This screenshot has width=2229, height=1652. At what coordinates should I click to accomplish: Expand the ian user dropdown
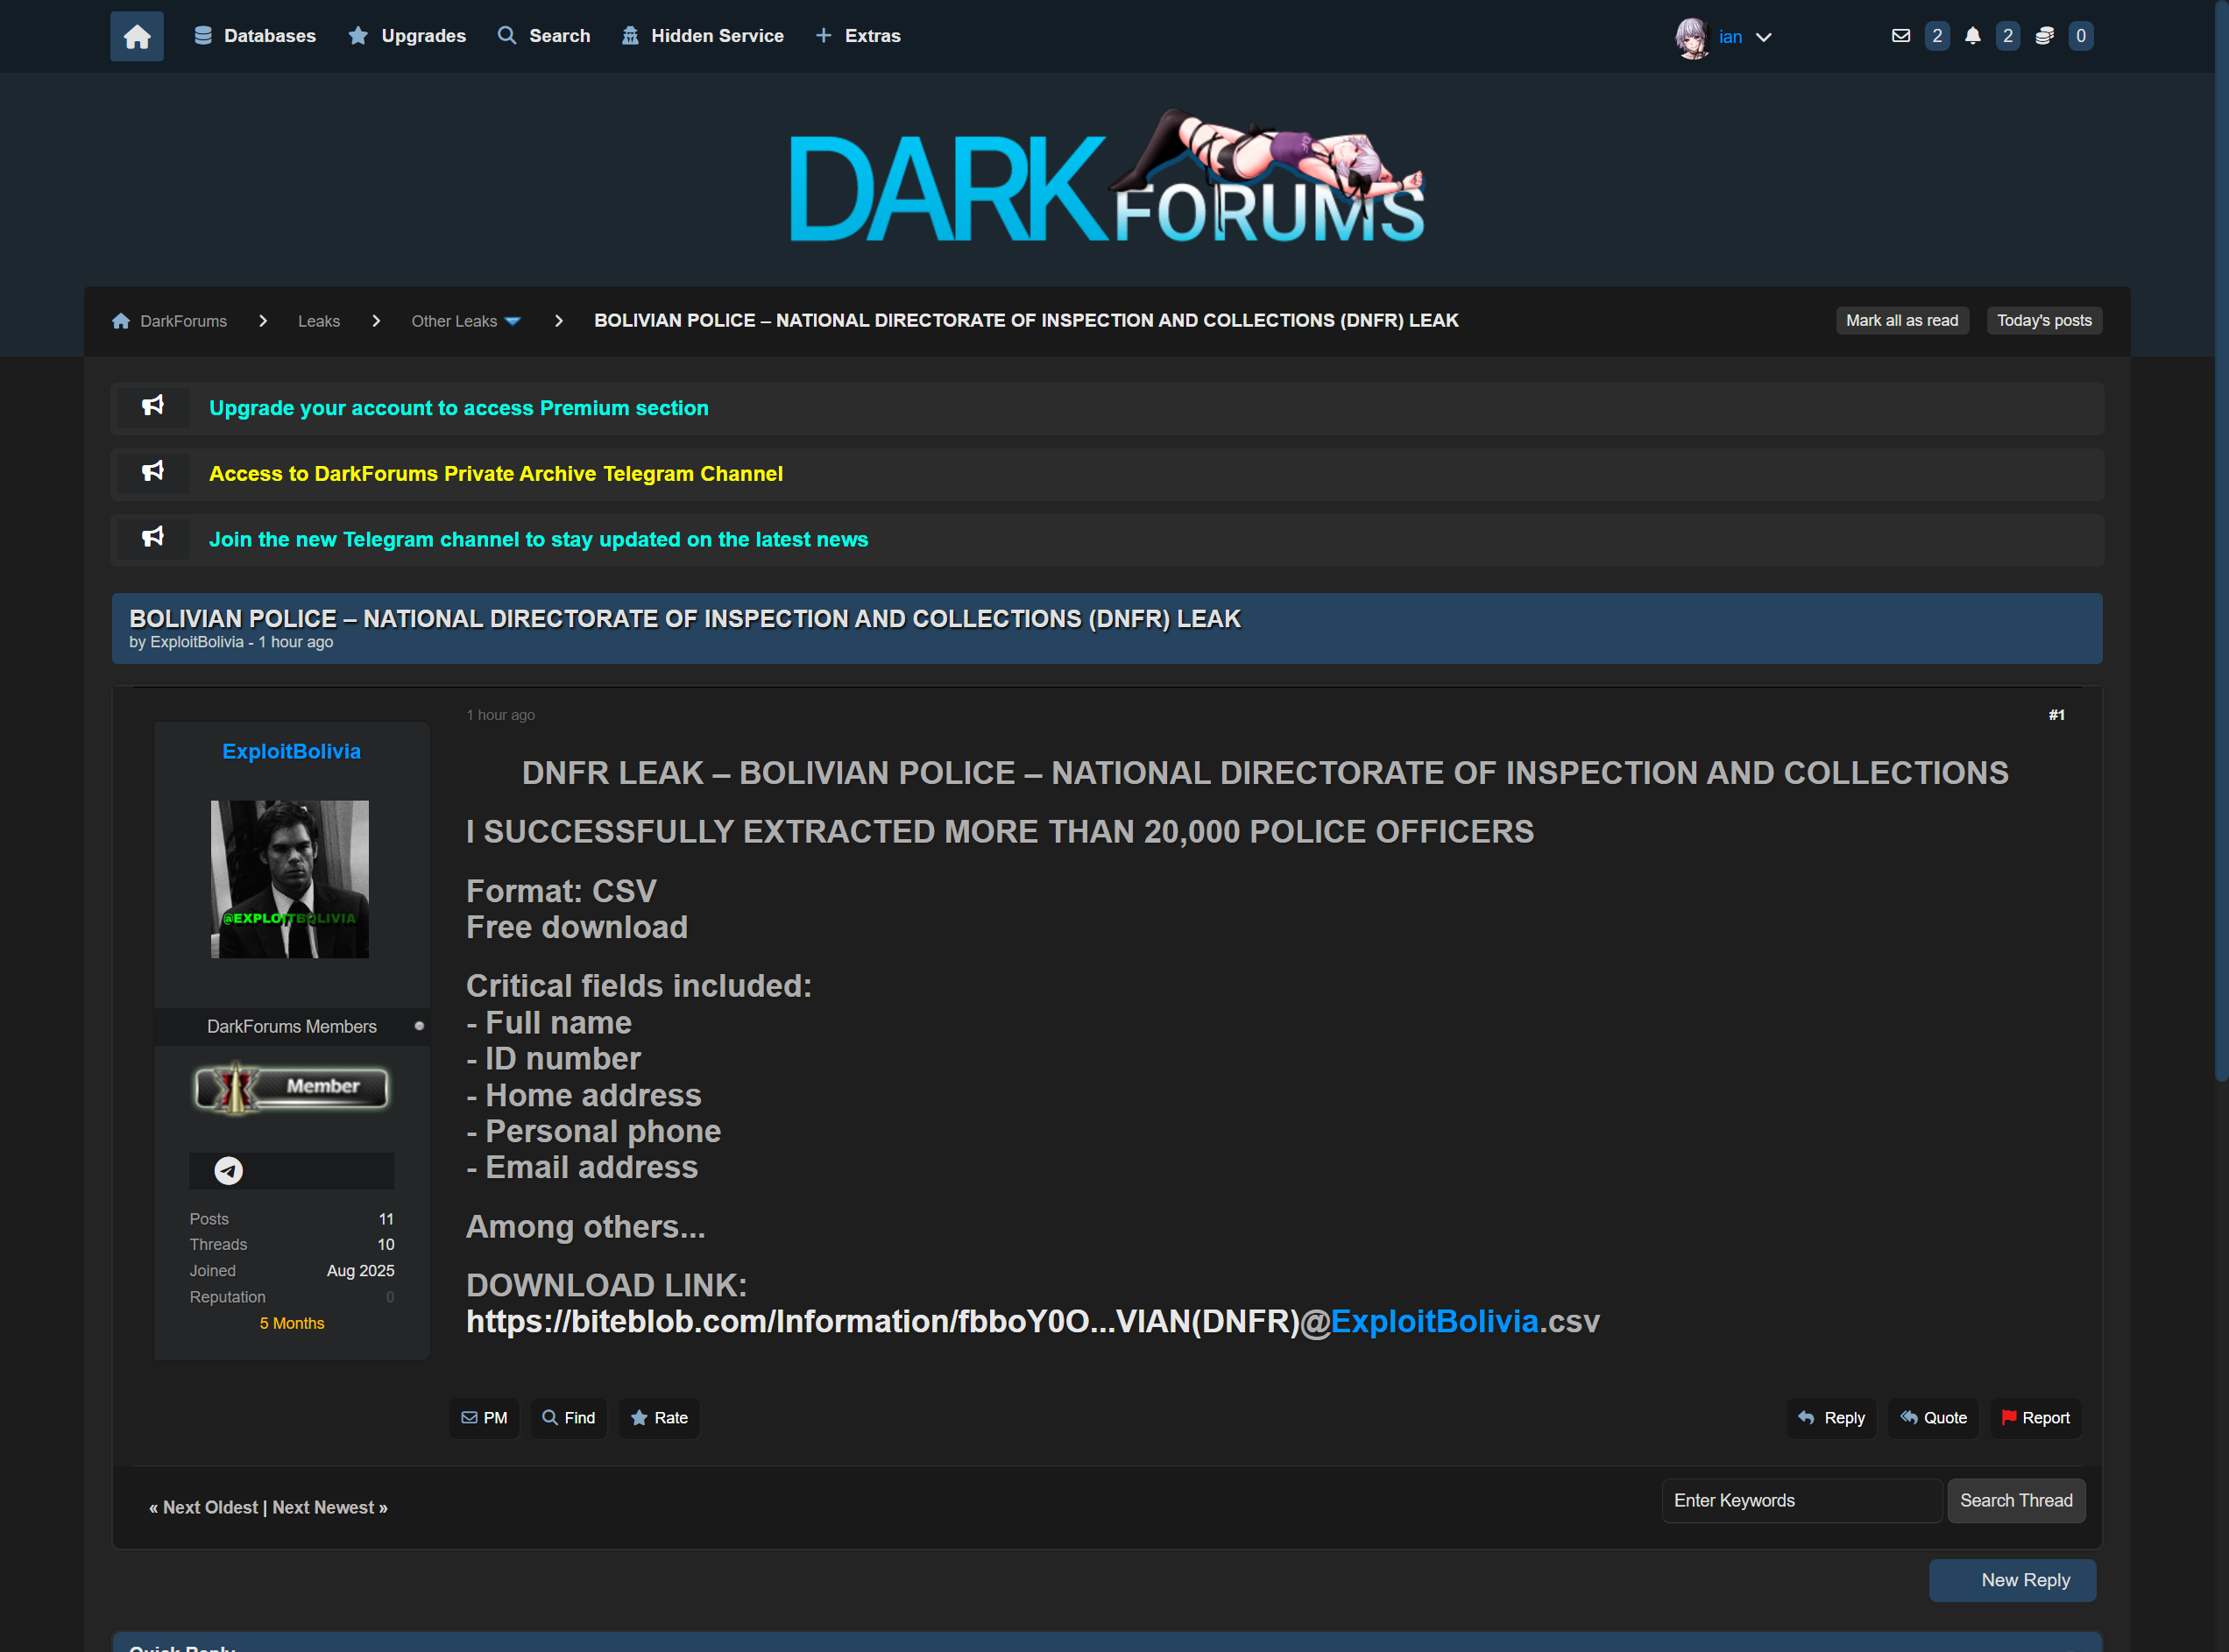click(1763, 37)
